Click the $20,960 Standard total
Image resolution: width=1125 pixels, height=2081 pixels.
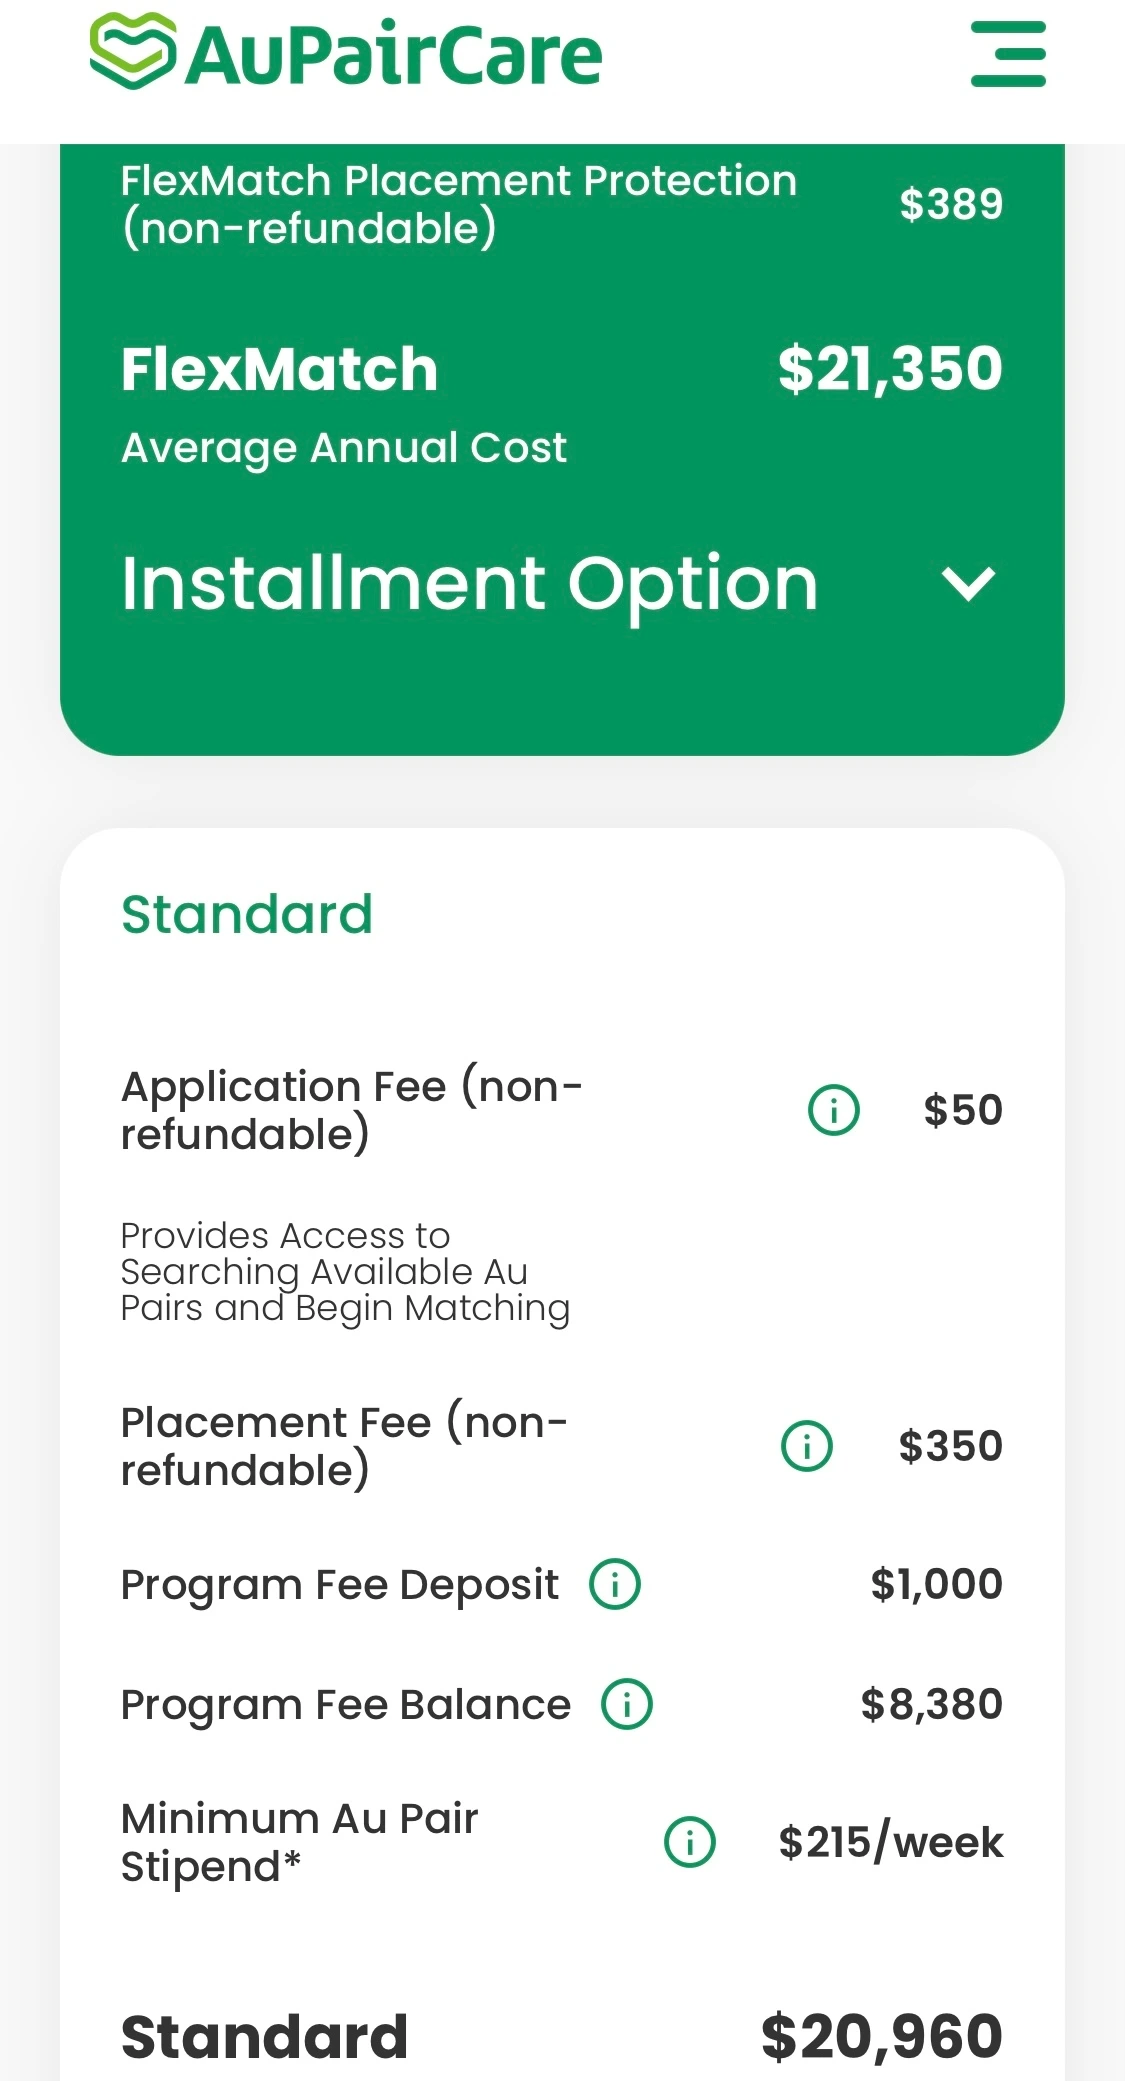pyautogui.click(x=882, y=2037)
